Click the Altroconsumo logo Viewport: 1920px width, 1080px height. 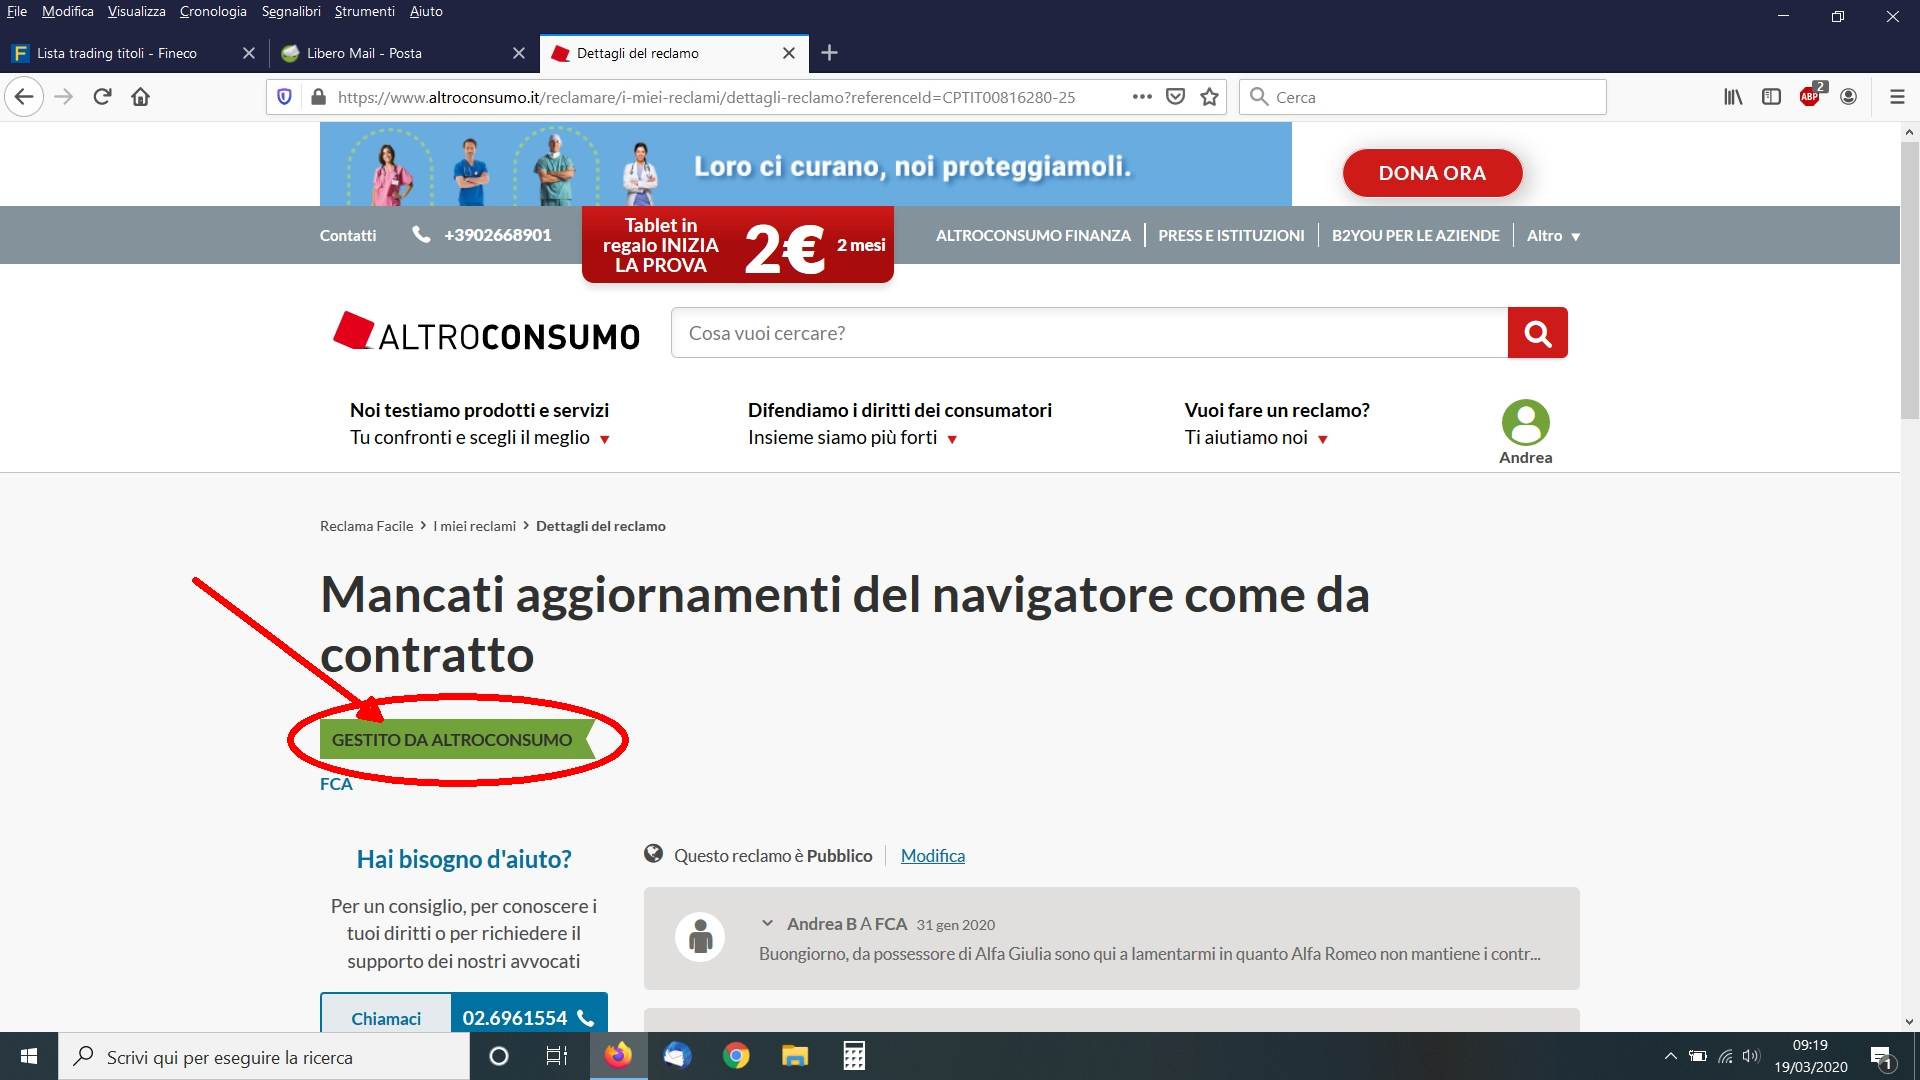[486, 332]
